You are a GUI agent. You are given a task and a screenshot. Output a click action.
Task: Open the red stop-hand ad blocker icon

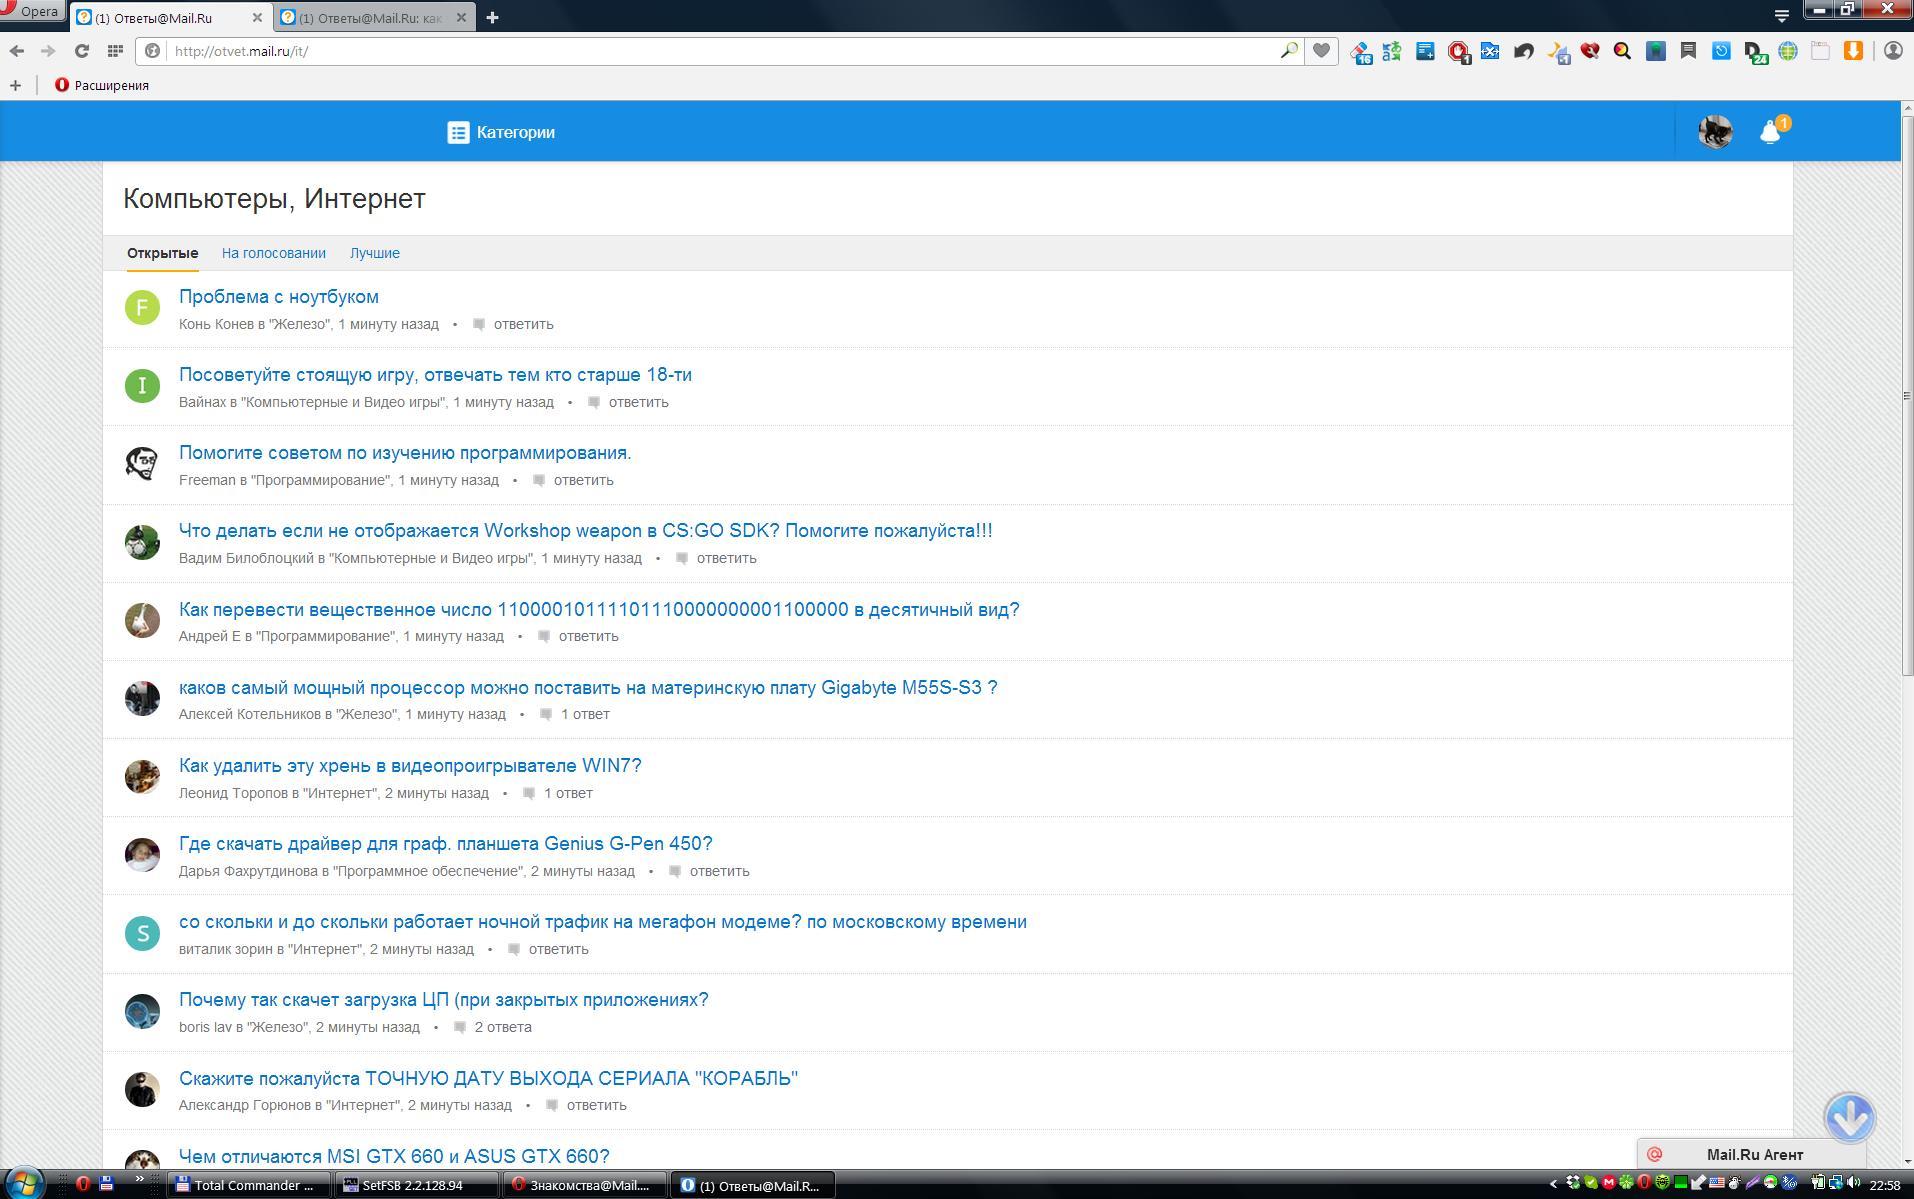pos(1459,52)
